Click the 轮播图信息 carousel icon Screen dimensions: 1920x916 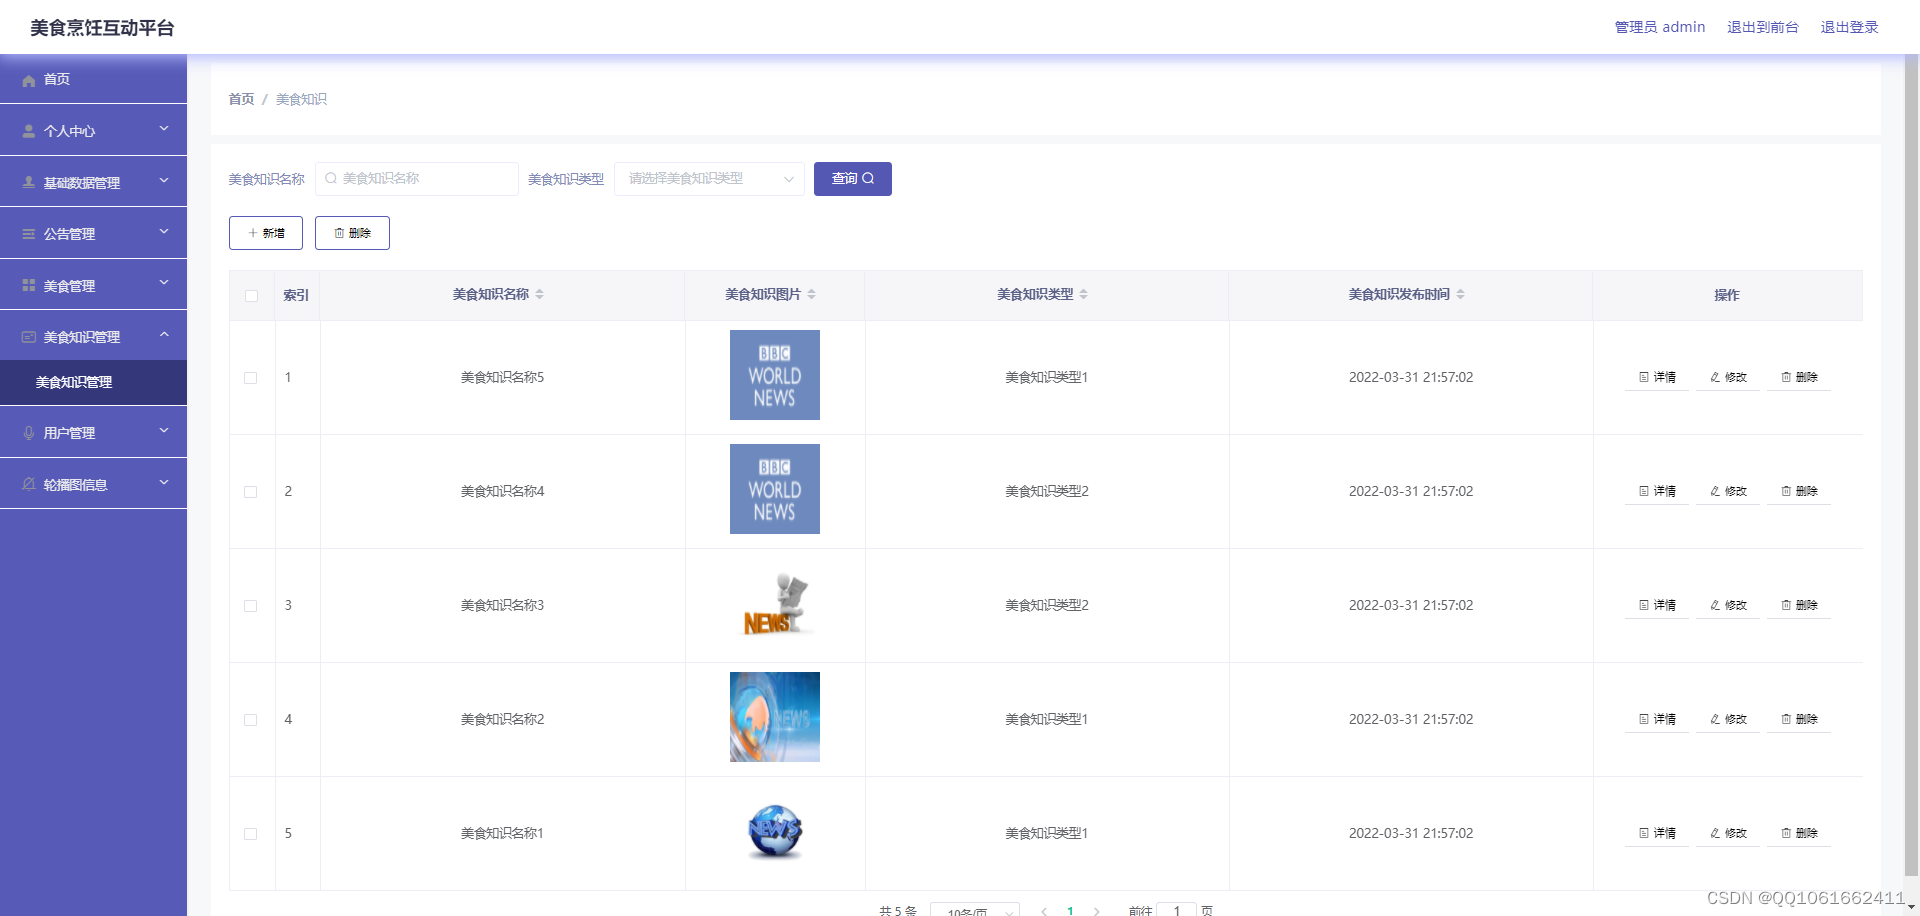(28, 483)
